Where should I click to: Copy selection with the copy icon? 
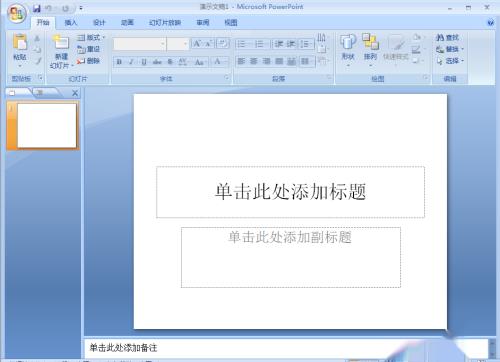37,50
